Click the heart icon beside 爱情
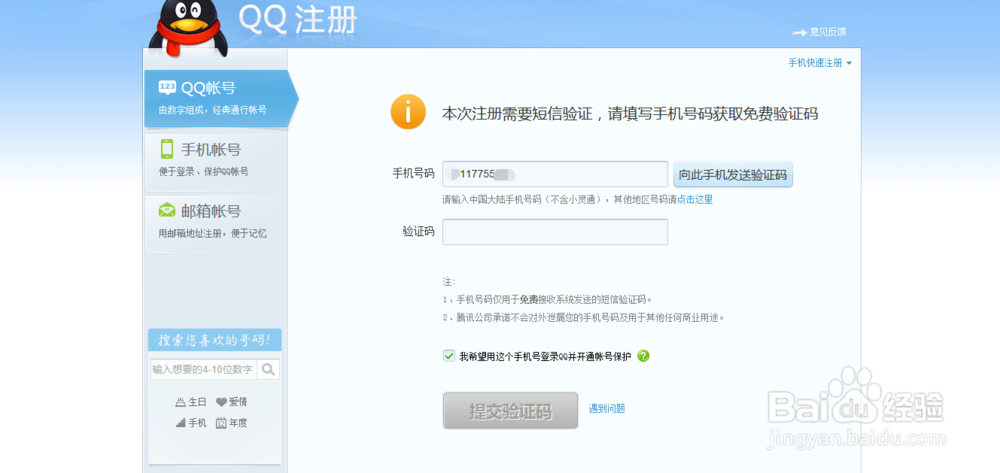Image resolution: width=1000 pixels, height=473 pixels. point(221,402)
